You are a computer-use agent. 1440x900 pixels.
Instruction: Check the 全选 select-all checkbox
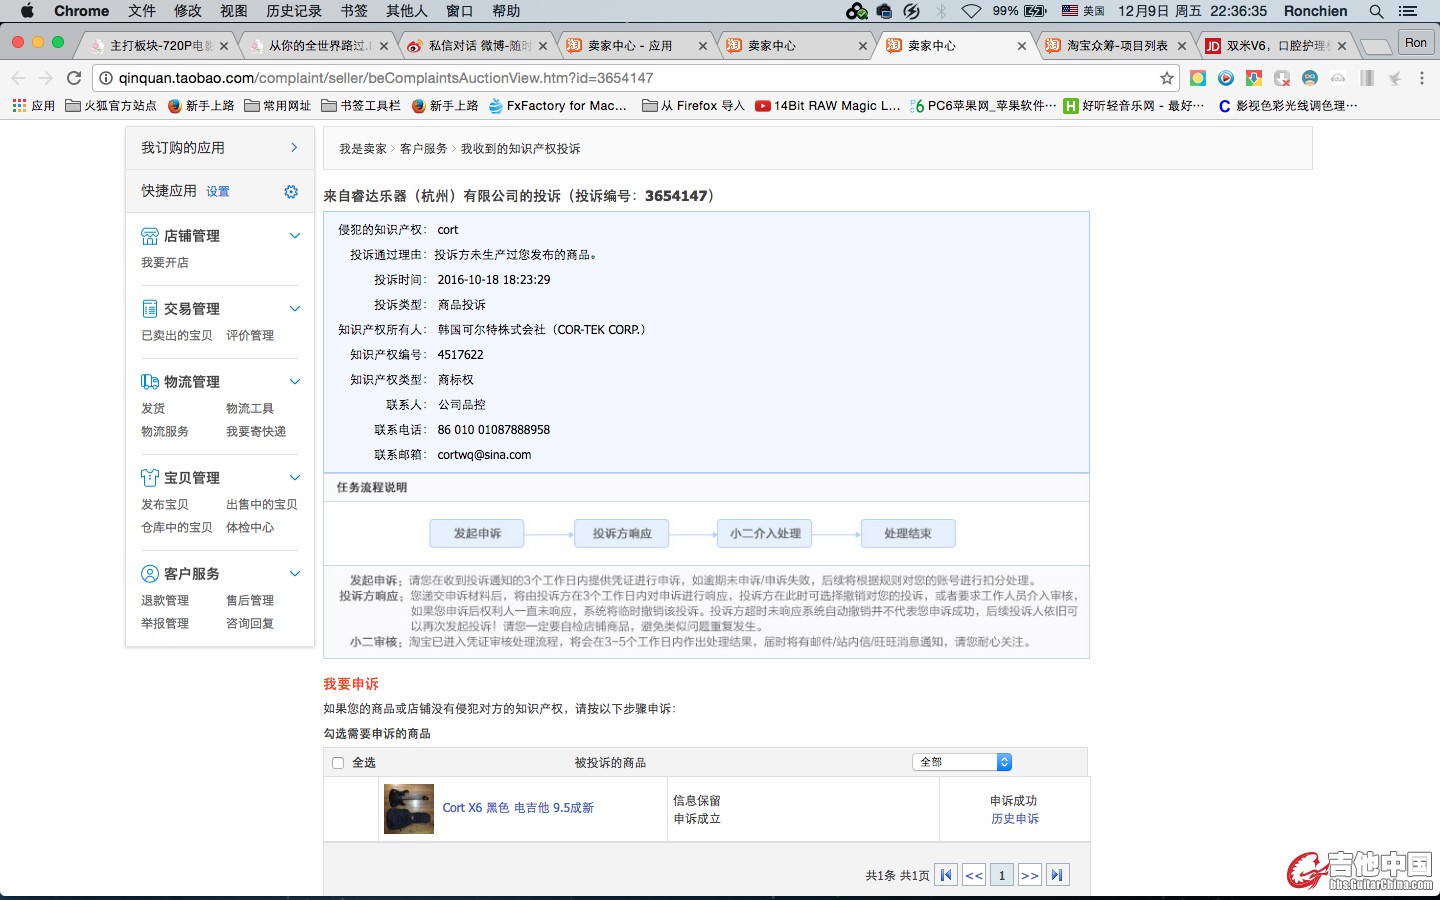pyautogui.click(x=338, y=763)
